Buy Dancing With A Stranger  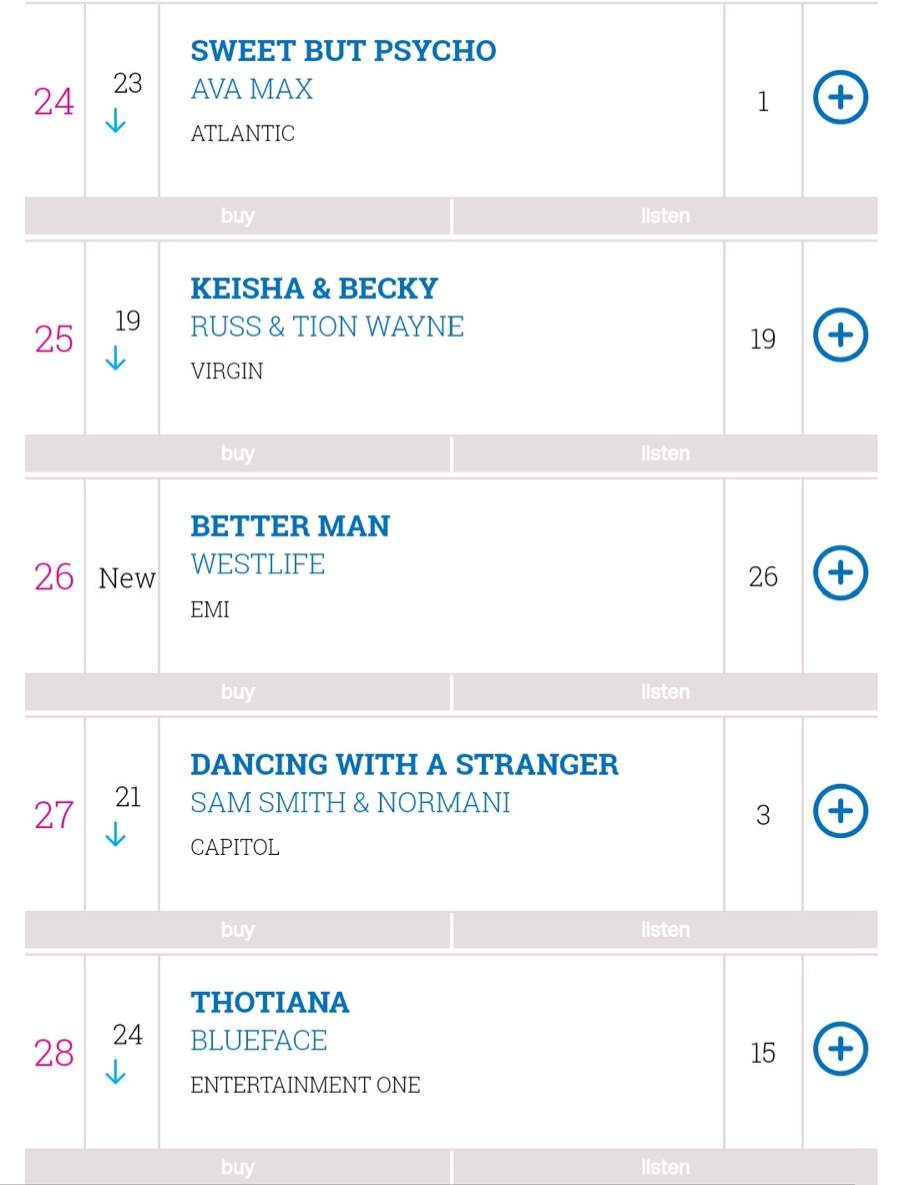coord(238,930)
